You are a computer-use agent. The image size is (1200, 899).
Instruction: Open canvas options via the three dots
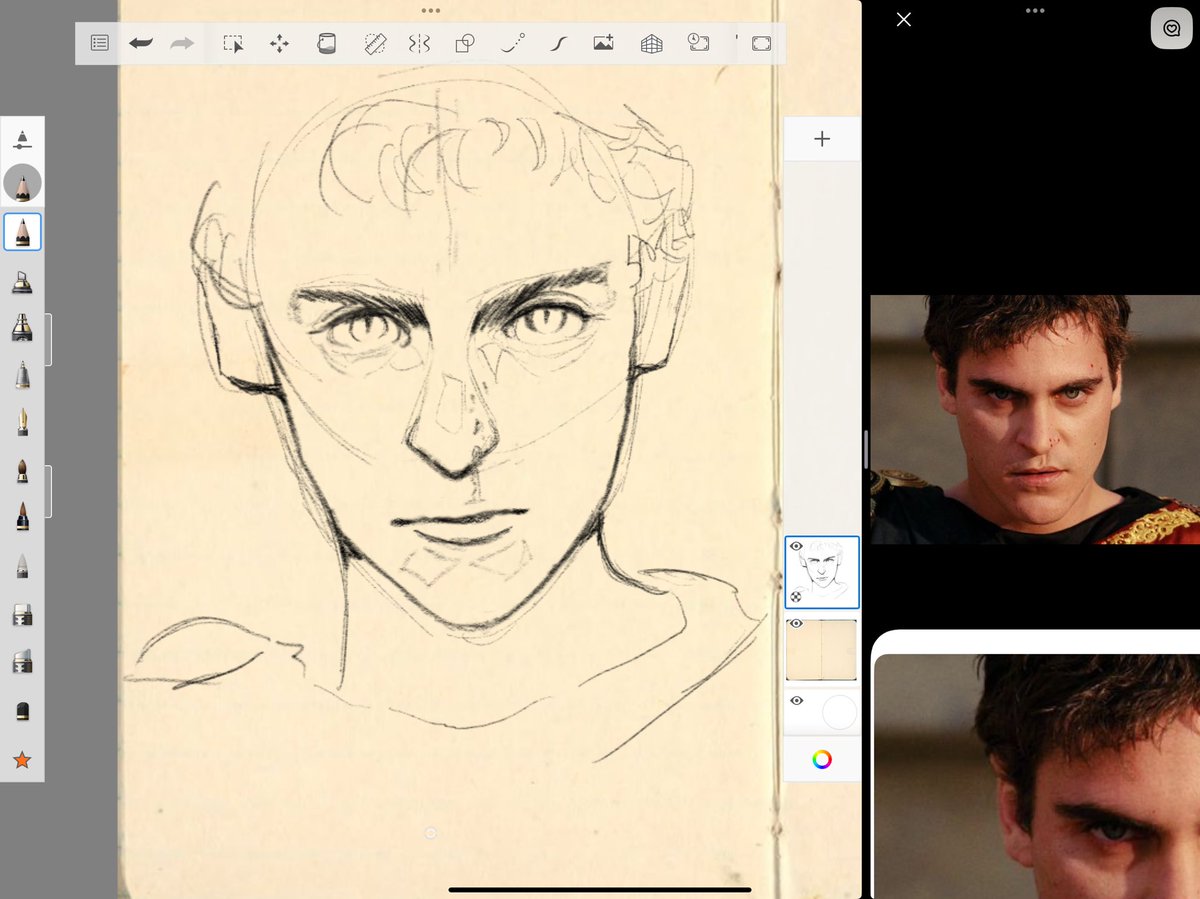(430, 11)
